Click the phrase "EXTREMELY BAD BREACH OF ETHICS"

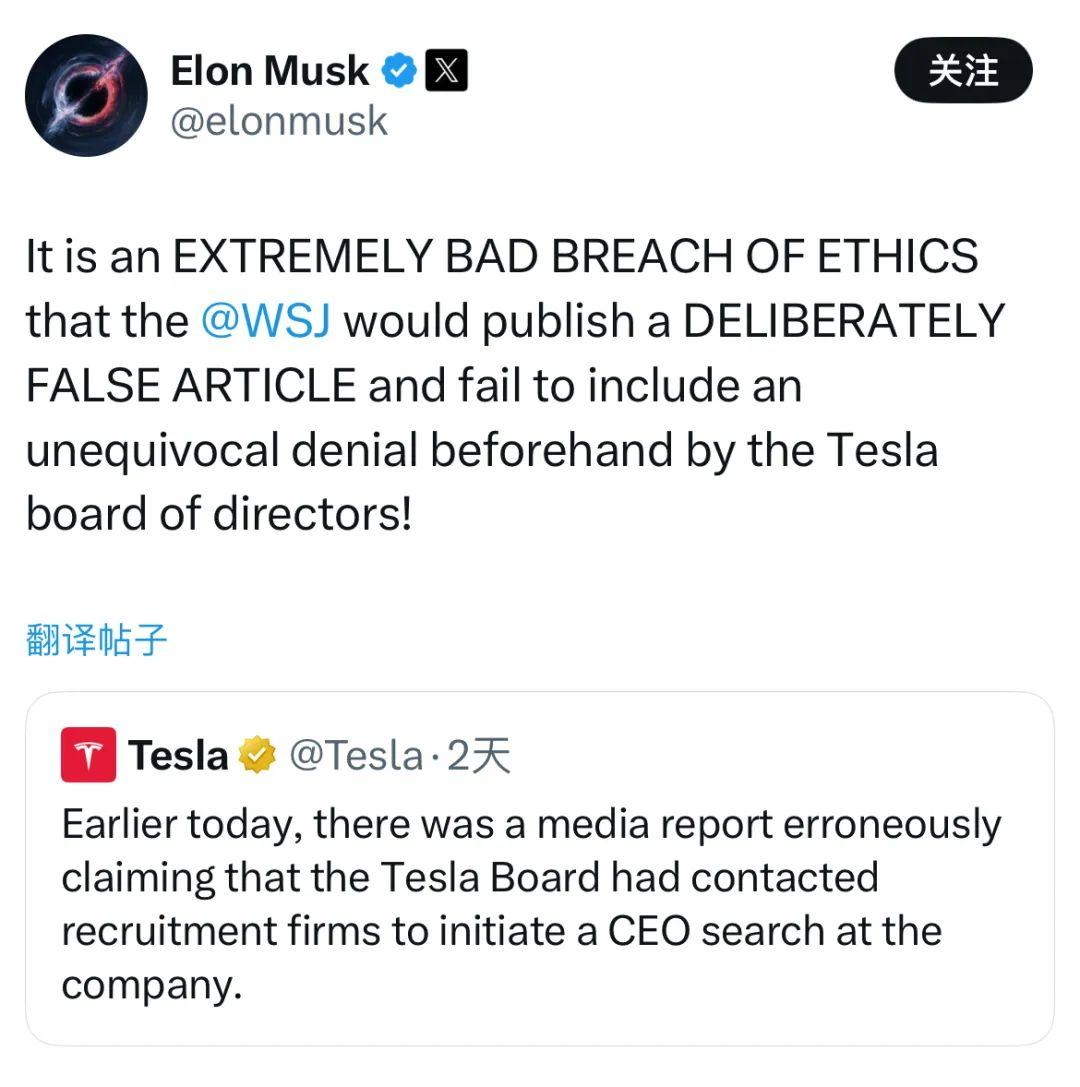coord(575,257)
